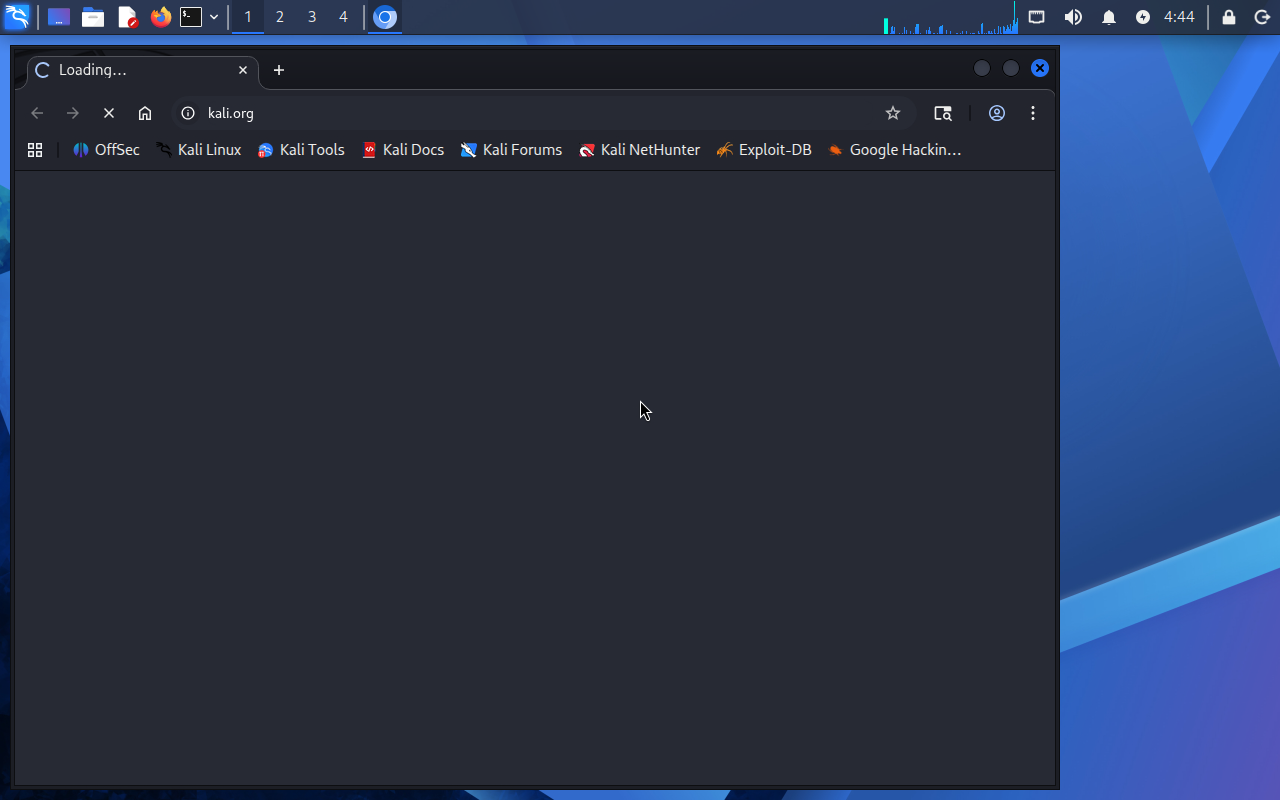The image size is (1280, 800).
Task: Open the Kali Docs bookmark
Action: 403,150
